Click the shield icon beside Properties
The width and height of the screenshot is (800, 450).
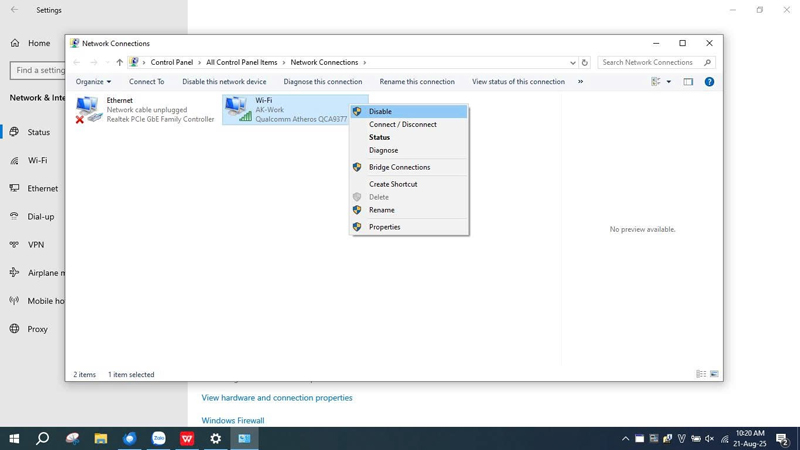click(357, 227)
